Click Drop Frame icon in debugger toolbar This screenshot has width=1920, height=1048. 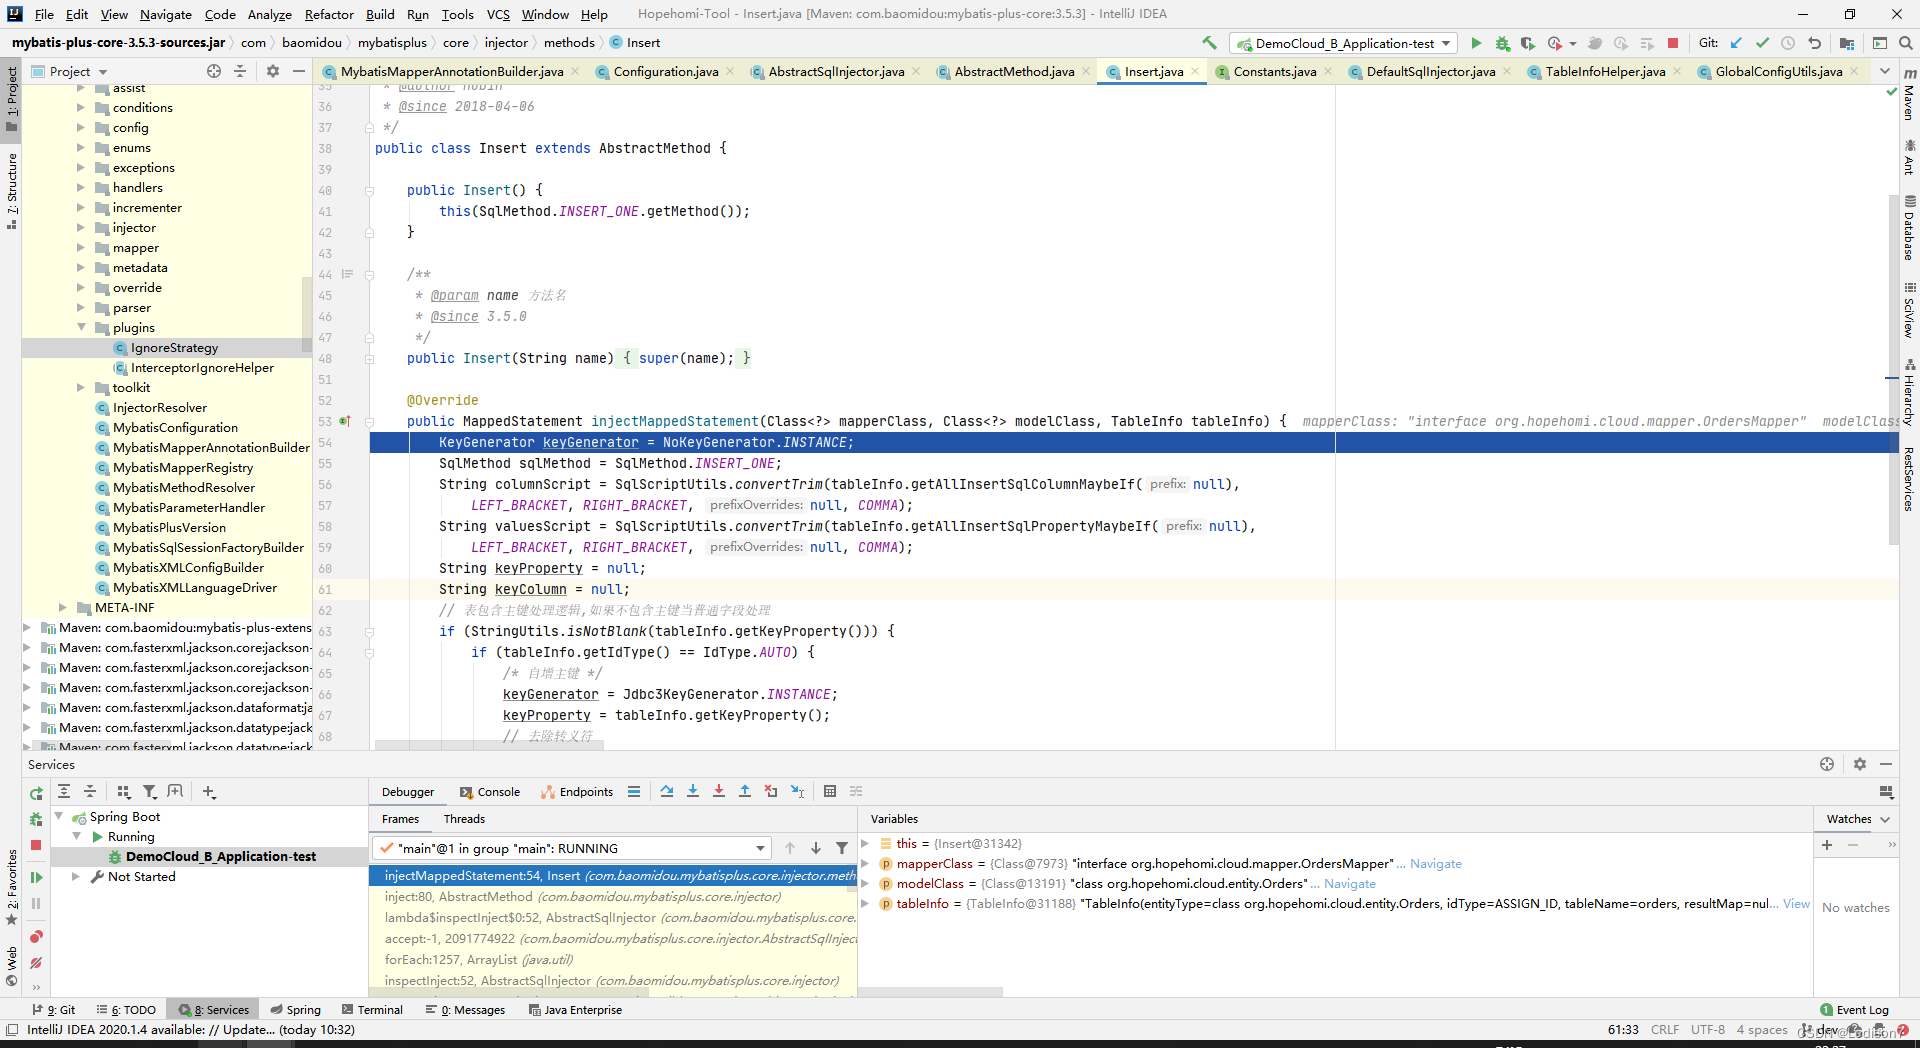(771, 791)
